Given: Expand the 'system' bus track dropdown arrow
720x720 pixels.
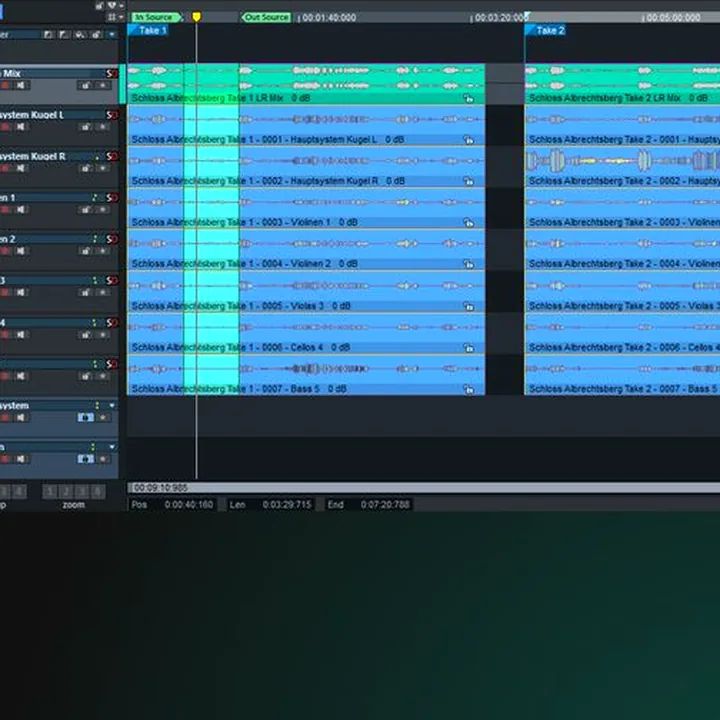Looking at the screenshot, I should pyautogui.click(x=112, y=405).
